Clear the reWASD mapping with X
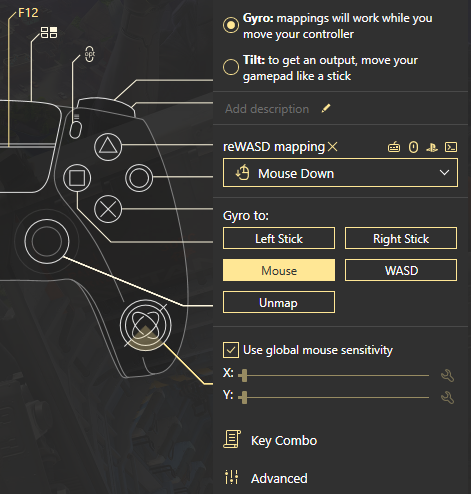Viewport: 471px width, 494px height. 333,147
